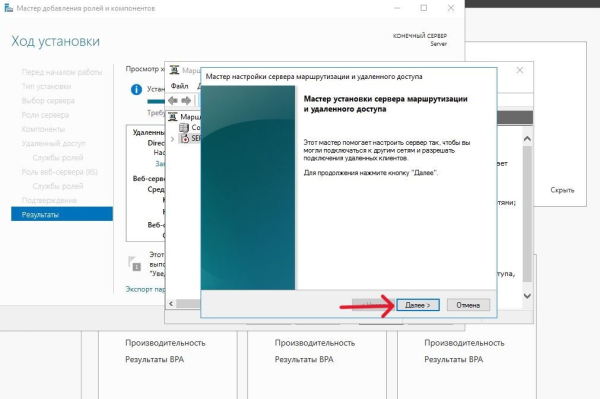The image size is (600, 399).
Task: Select Результаты step in roles wizard
Action: tap(62, 214)
